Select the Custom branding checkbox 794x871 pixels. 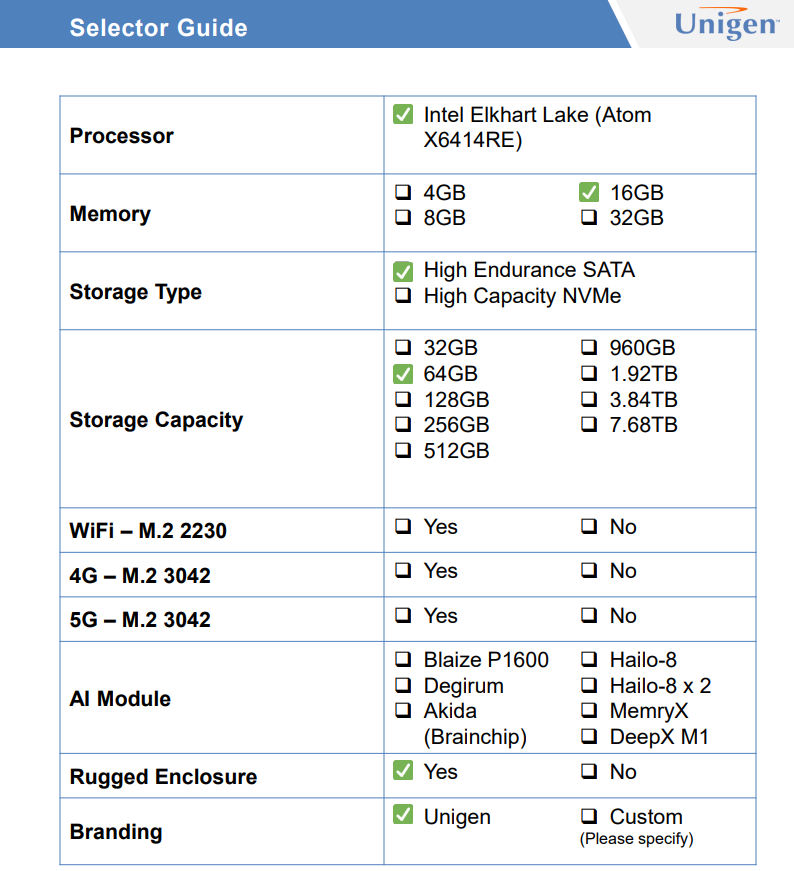589,817
